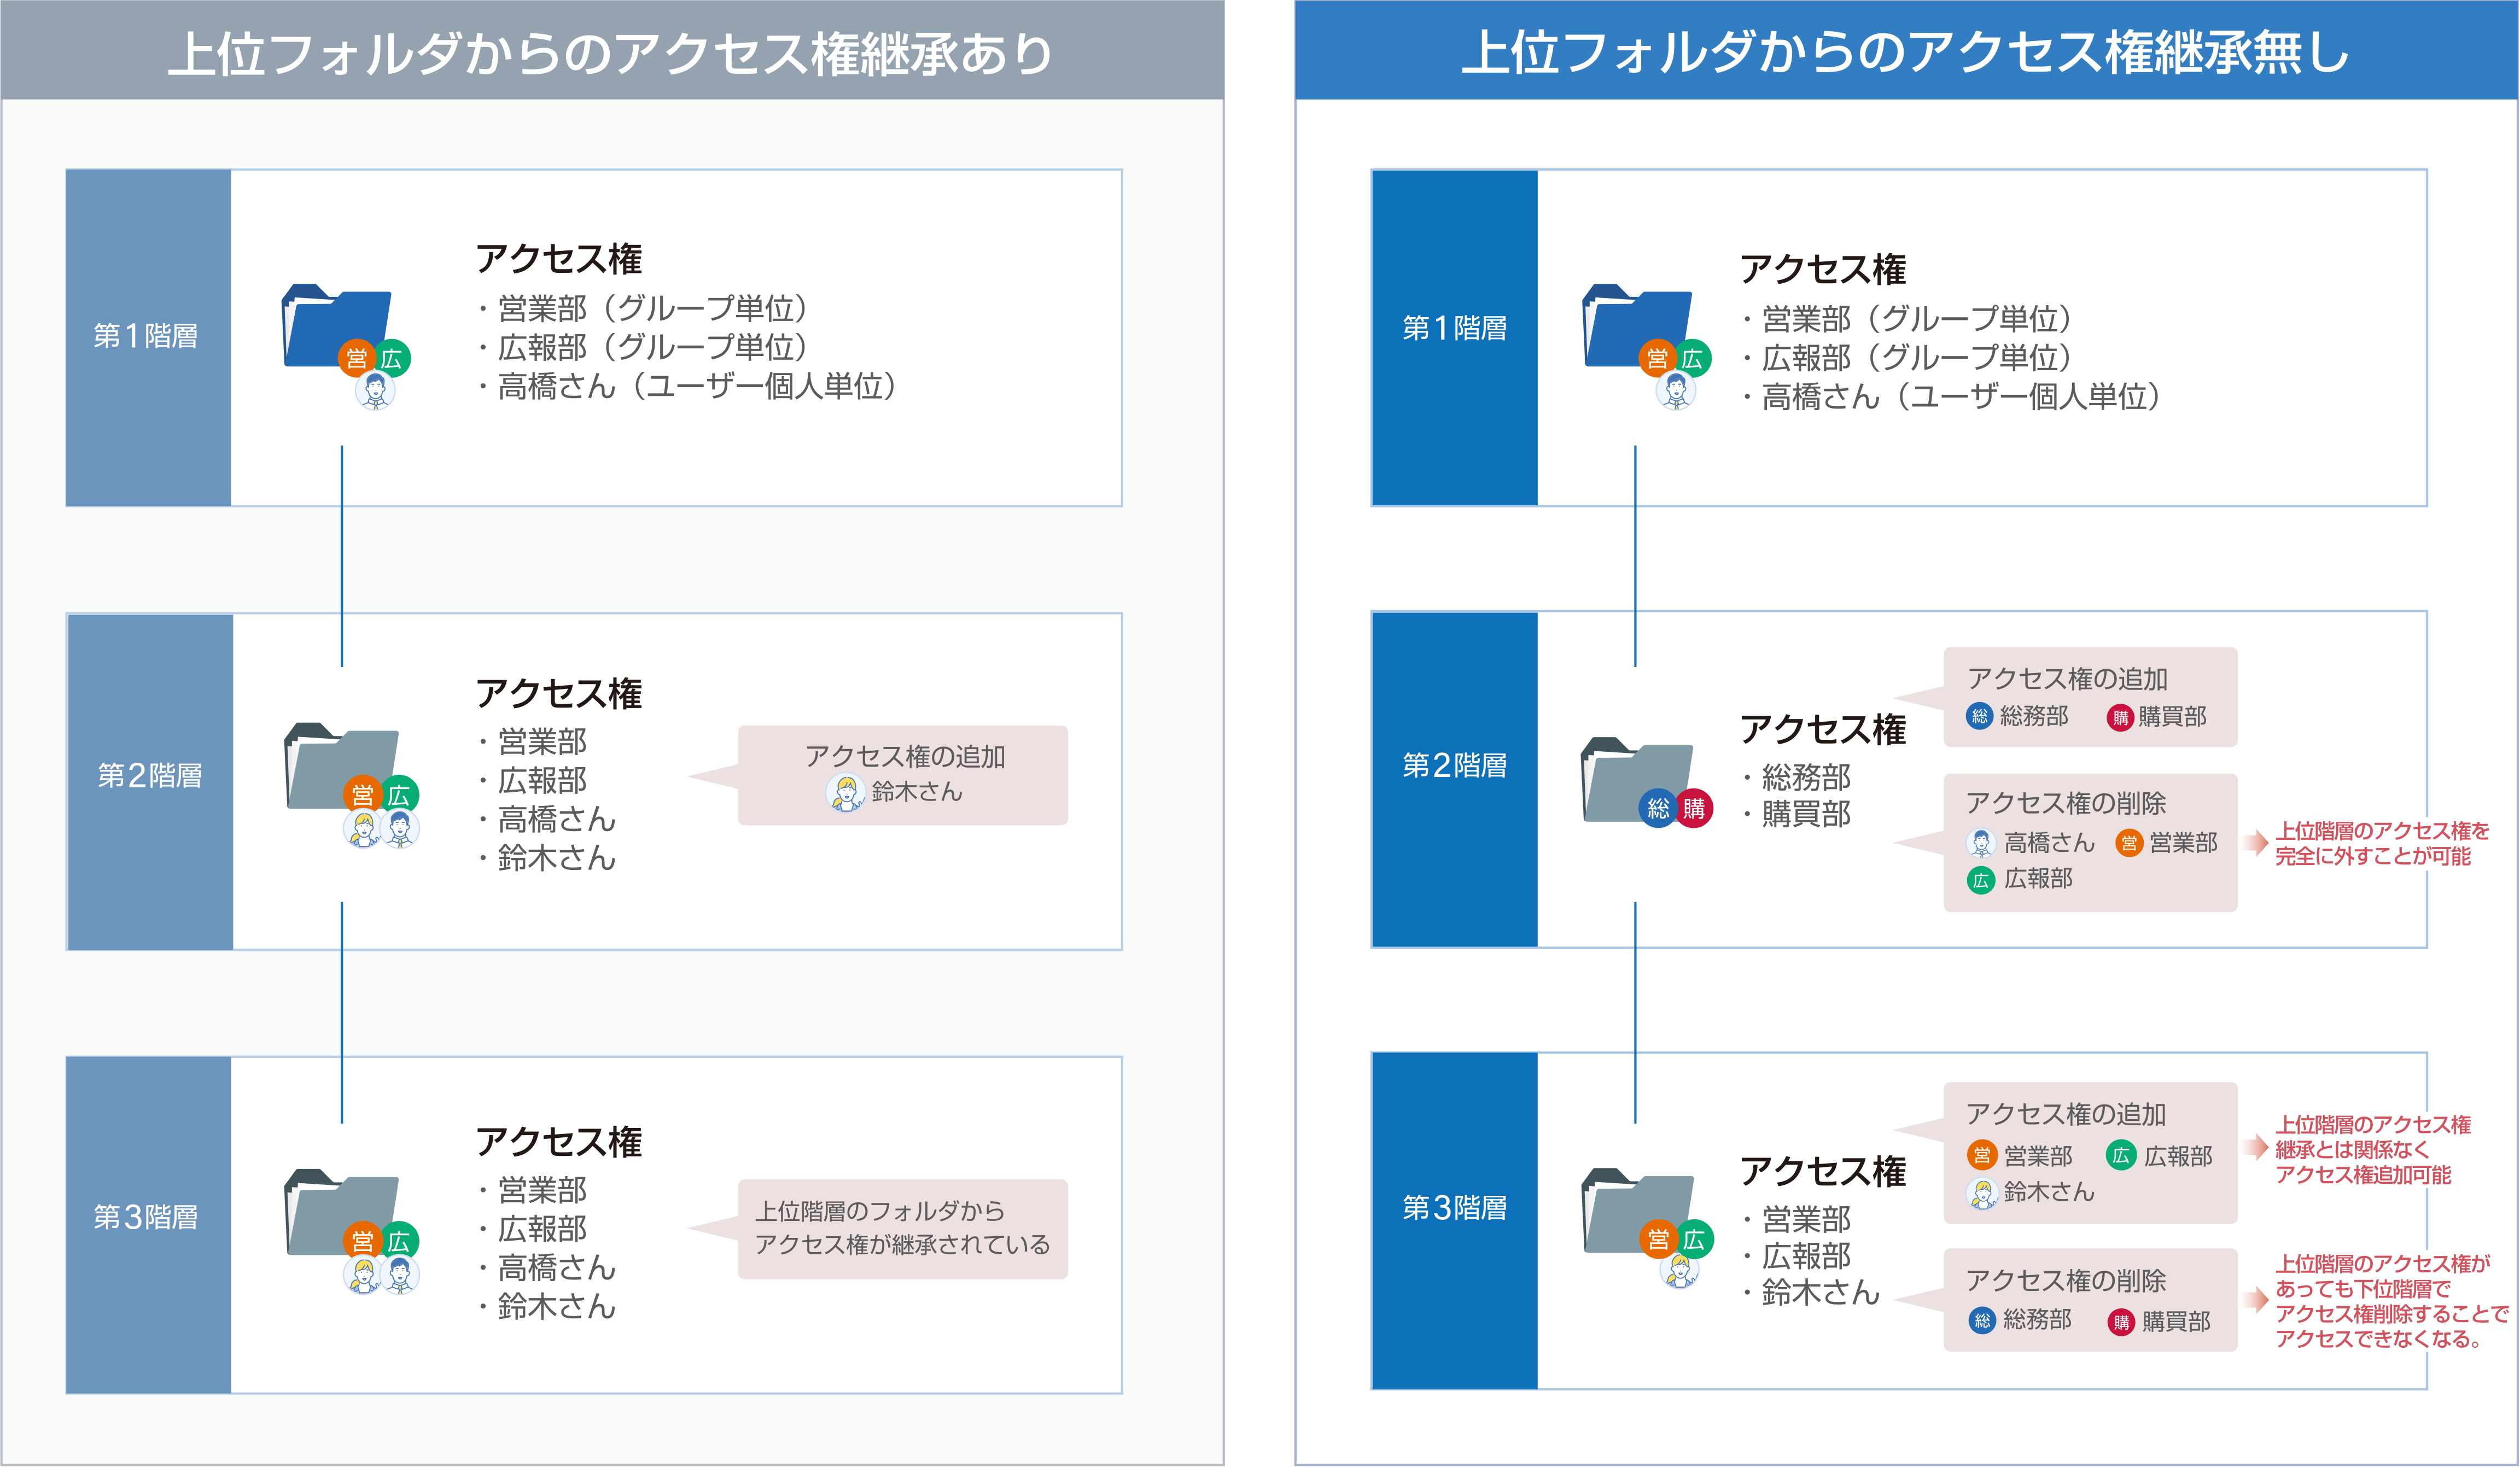2520x1467 pixels.
Task: Click the アクセス権の追加 title in the right panel level 3 callout
Action: pos(2066,1114)
